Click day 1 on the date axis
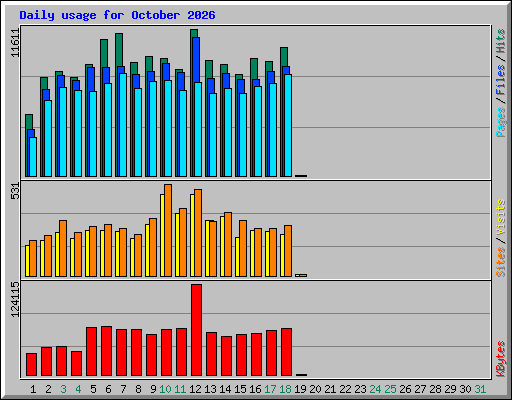Image resolution: width=512 pixels, height=400 pixels. pos(33,389)
